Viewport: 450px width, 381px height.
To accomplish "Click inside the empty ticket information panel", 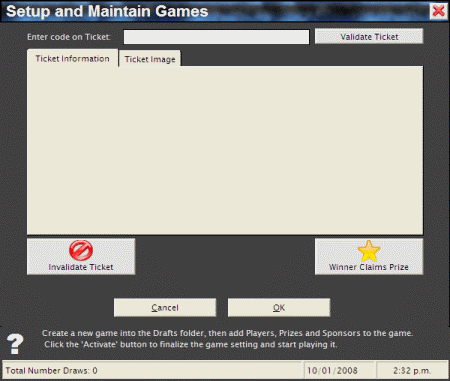I will tap(225, 150).
